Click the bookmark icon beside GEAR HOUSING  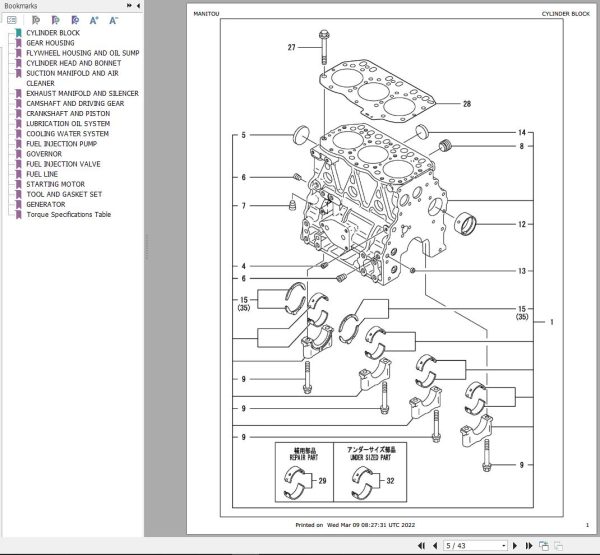tap(18, 43)
